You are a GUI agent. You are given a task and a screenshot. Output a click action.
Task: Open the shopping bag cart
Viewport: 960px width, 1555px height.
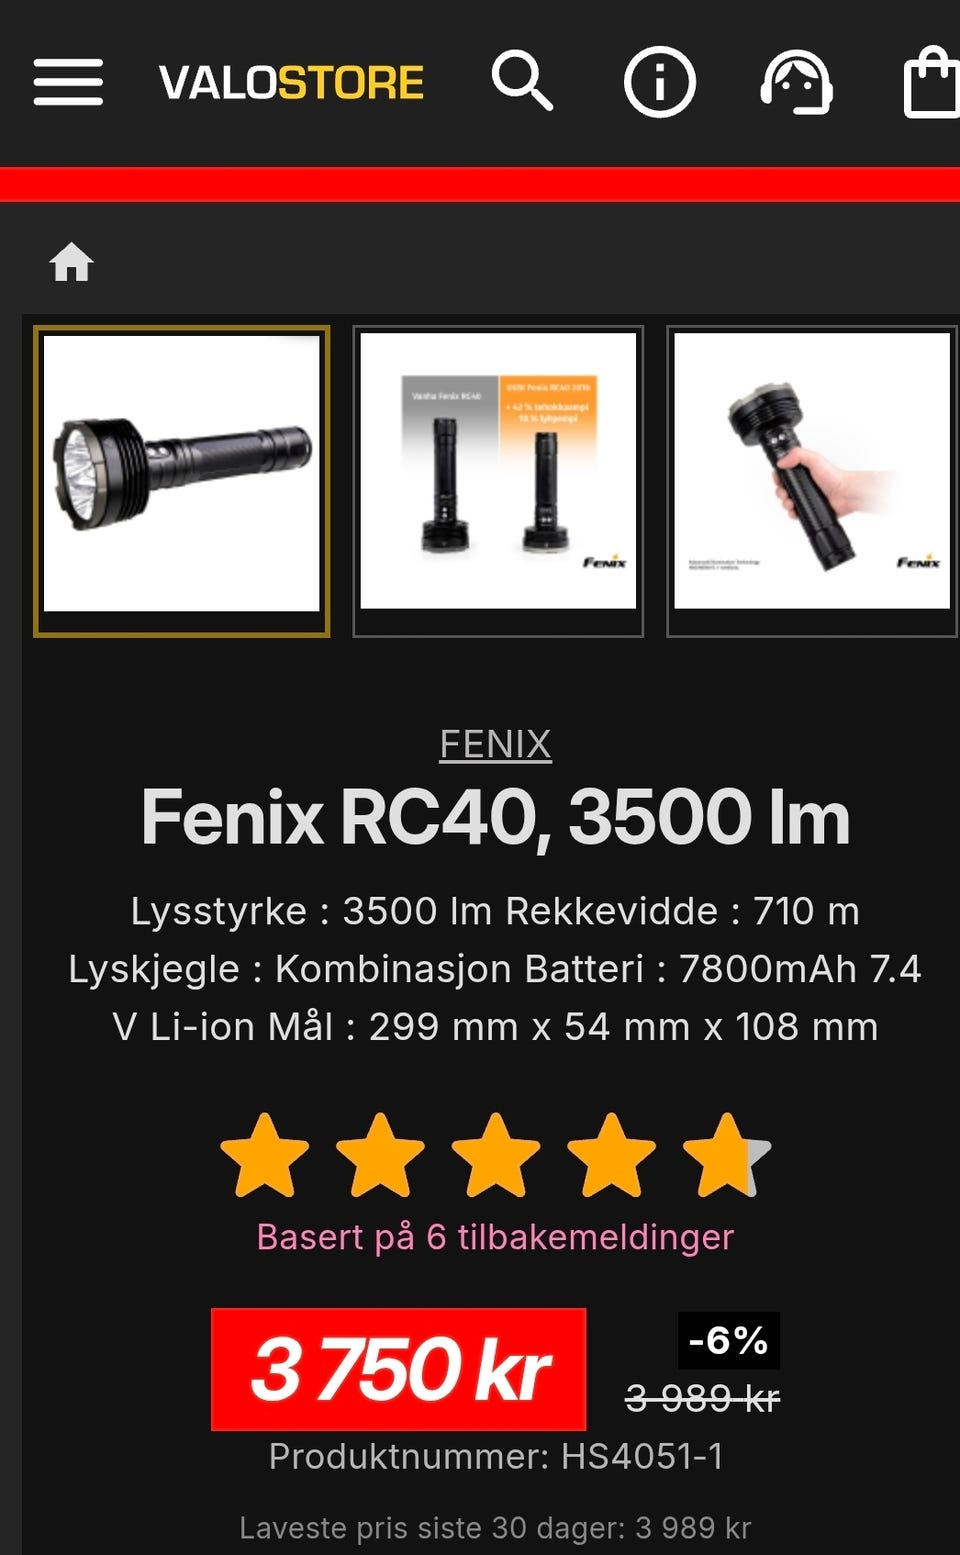[932, 82]
